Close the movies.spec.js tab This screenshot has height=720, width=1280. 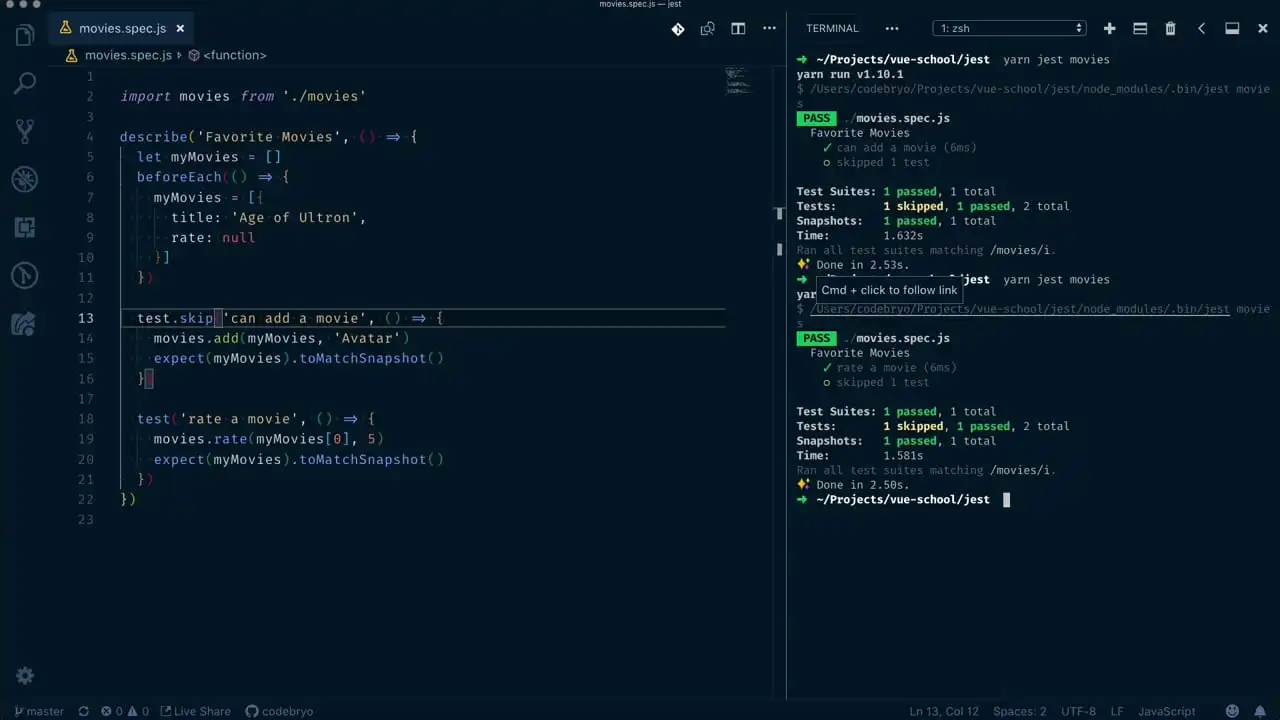tap(180, 29)
